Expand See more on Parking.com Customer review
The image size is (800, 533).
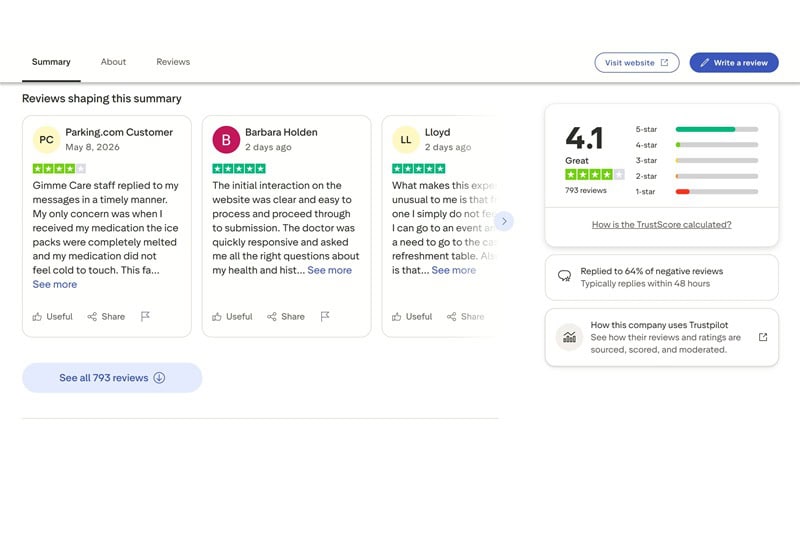(55, 285)
